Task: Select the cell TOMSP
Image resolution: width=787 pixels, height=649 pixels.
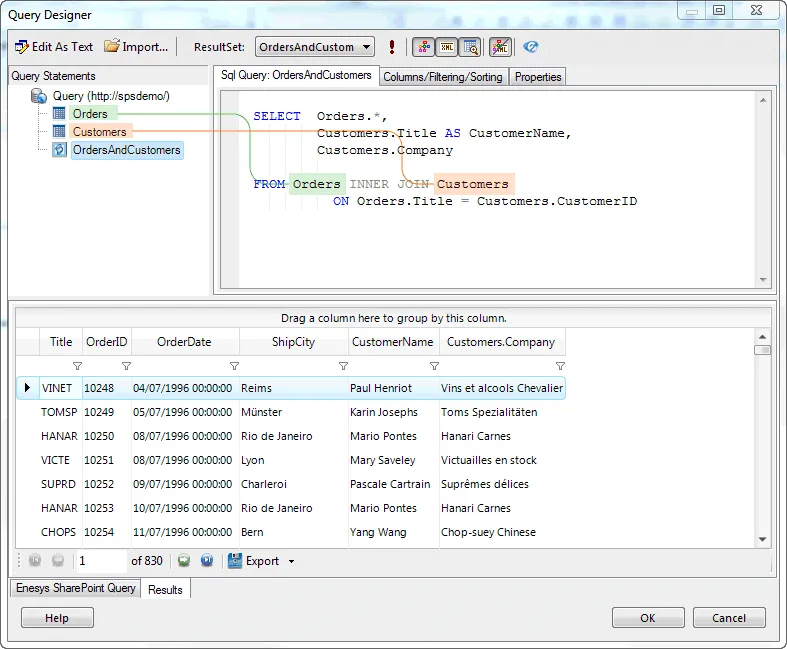Action: click(x=59, y=412)
